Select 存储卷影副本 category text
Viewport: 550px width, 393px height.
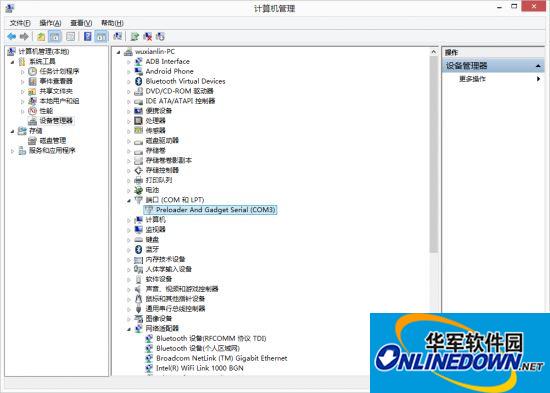point(169,160)
